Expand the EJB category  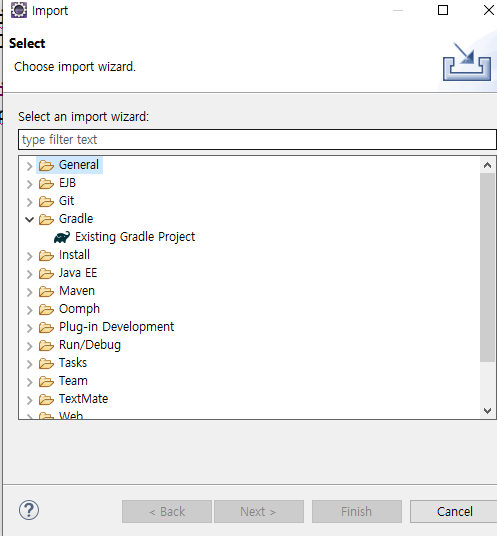29,184
